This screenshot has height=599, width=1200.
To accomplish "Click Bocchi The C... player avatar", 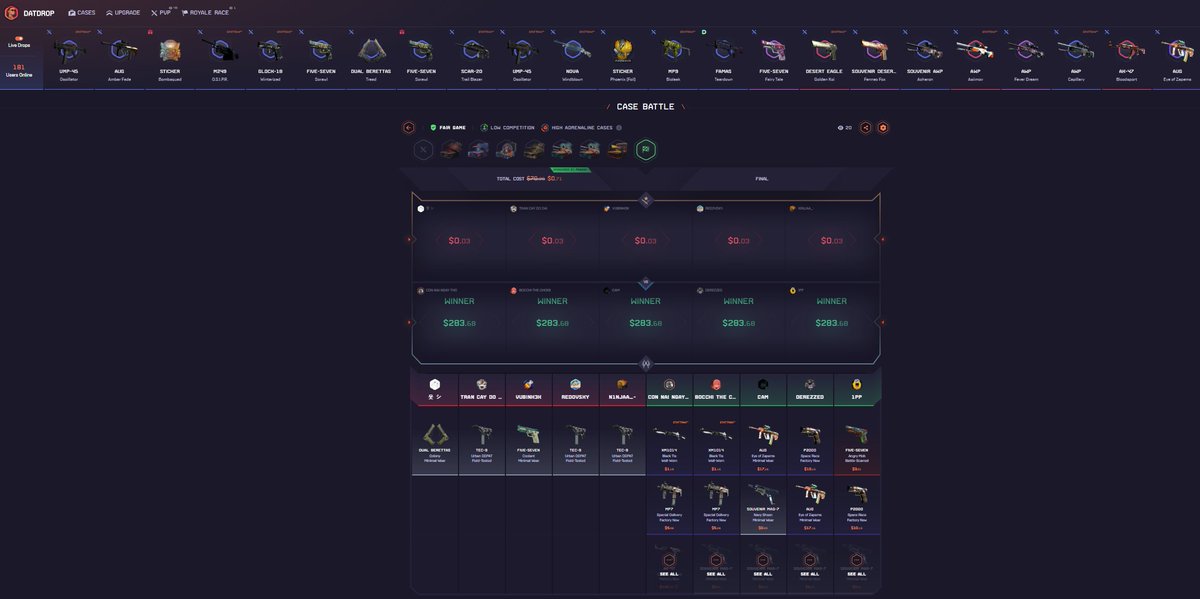I will pyautogui.click(x=716, y=384).
